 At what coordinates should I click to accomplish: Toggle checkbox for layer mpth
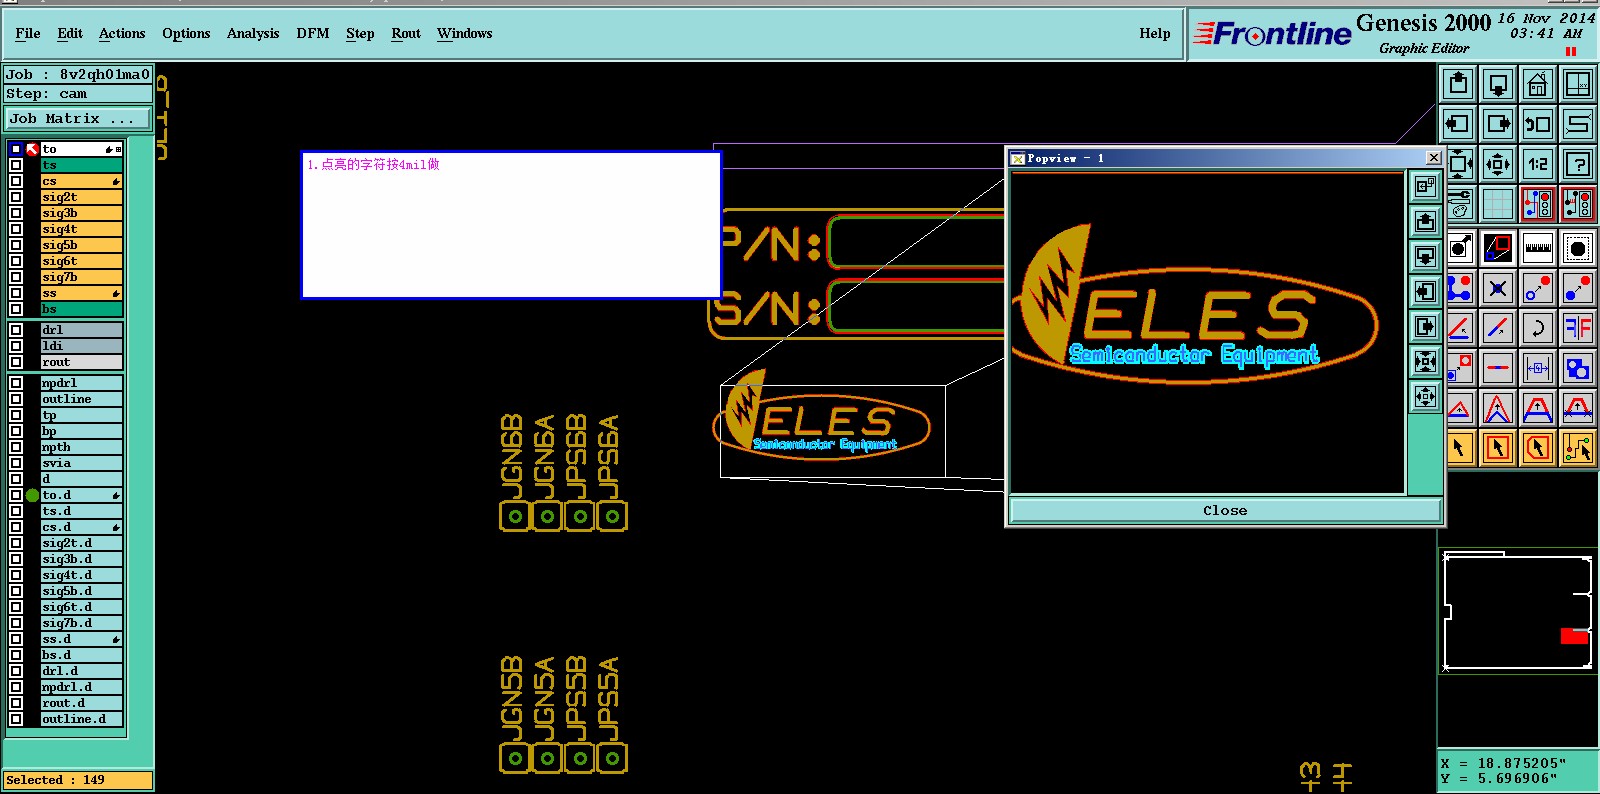pos(16,447)
